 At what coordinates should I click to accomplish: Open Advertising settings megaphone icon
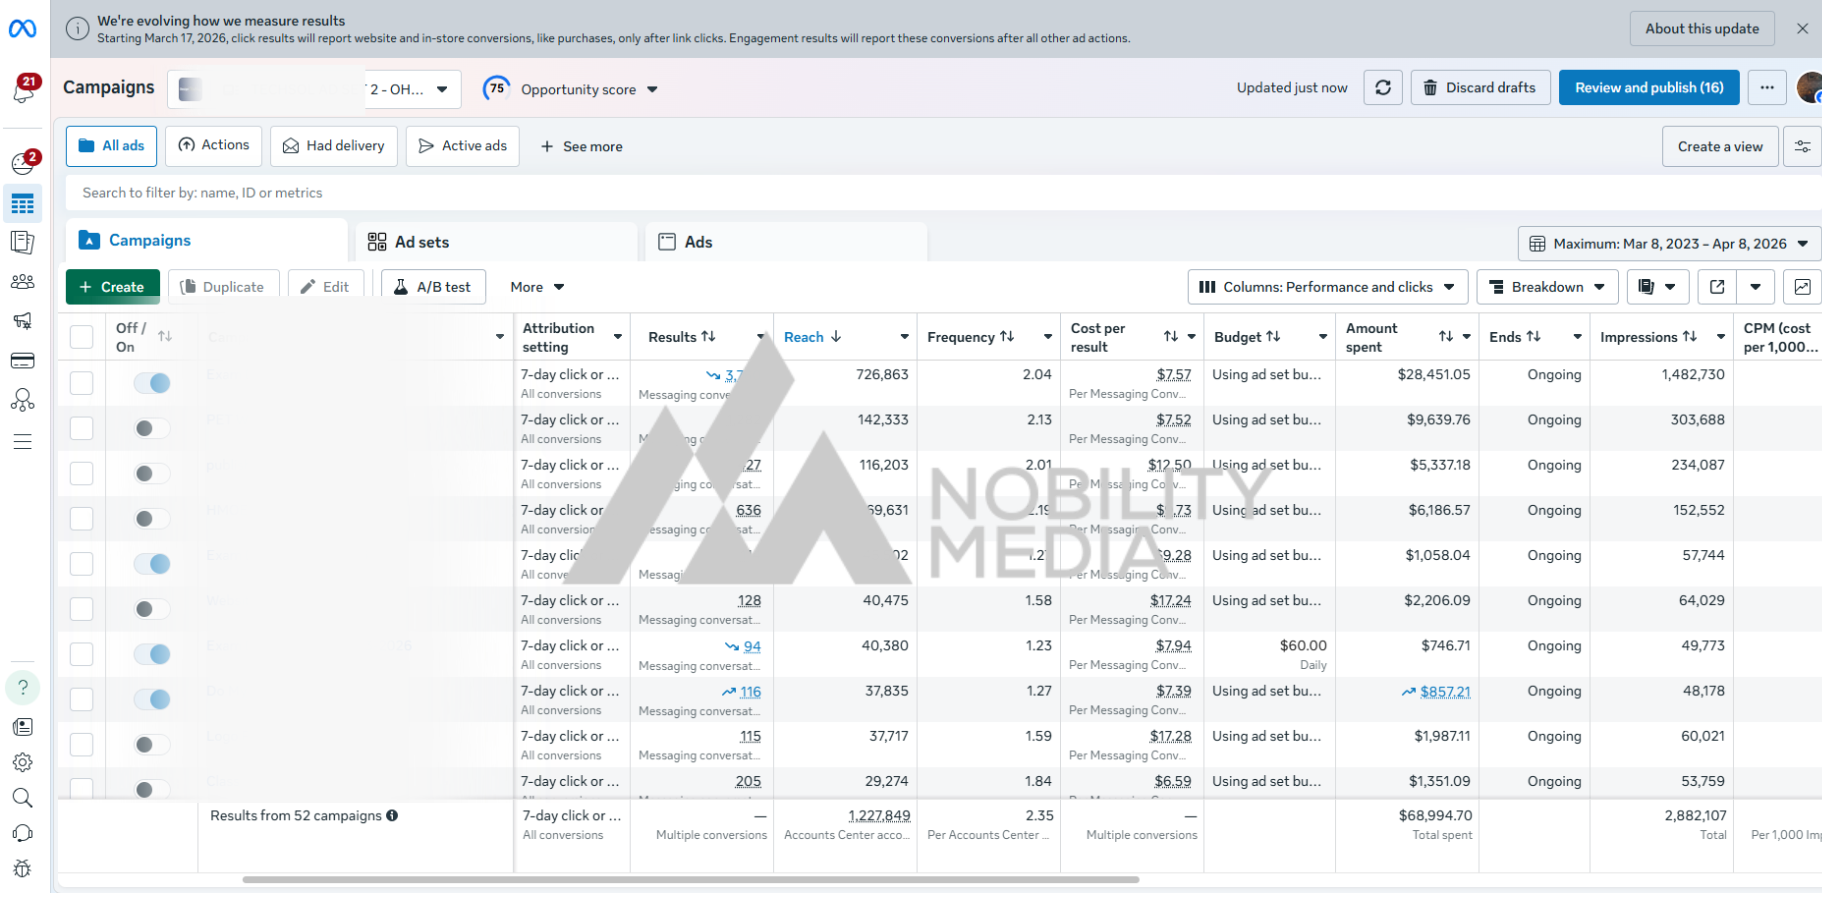coord(23,321)
